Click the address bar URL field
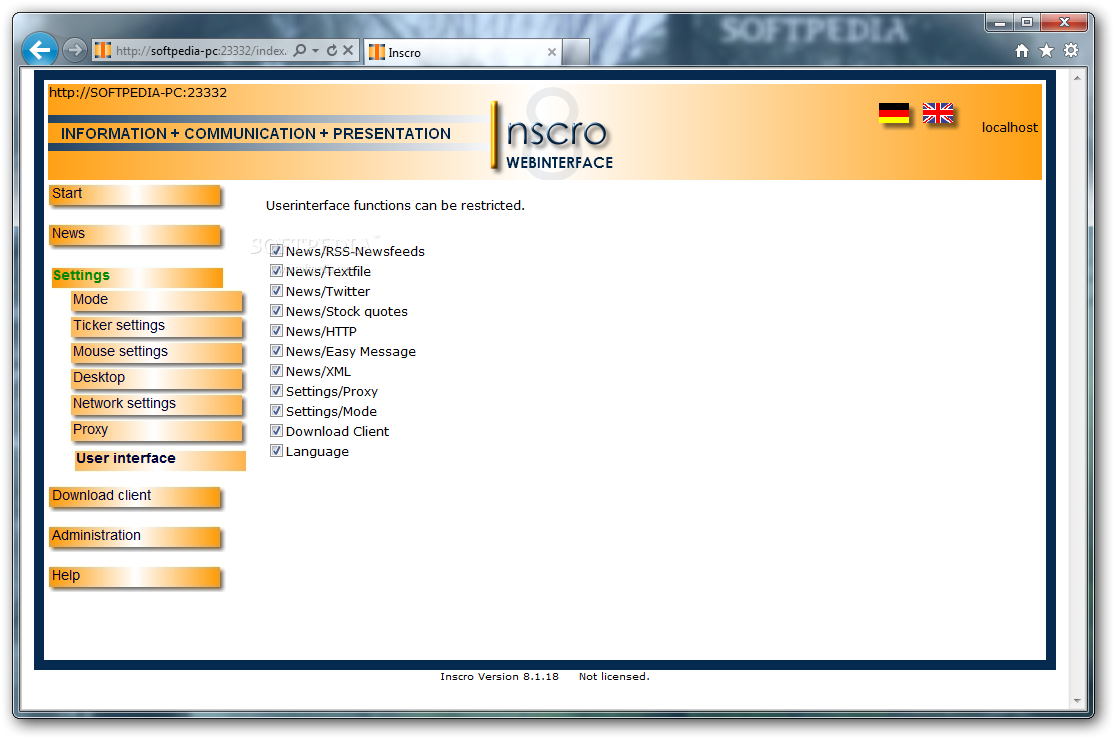 tap(201, 50)
